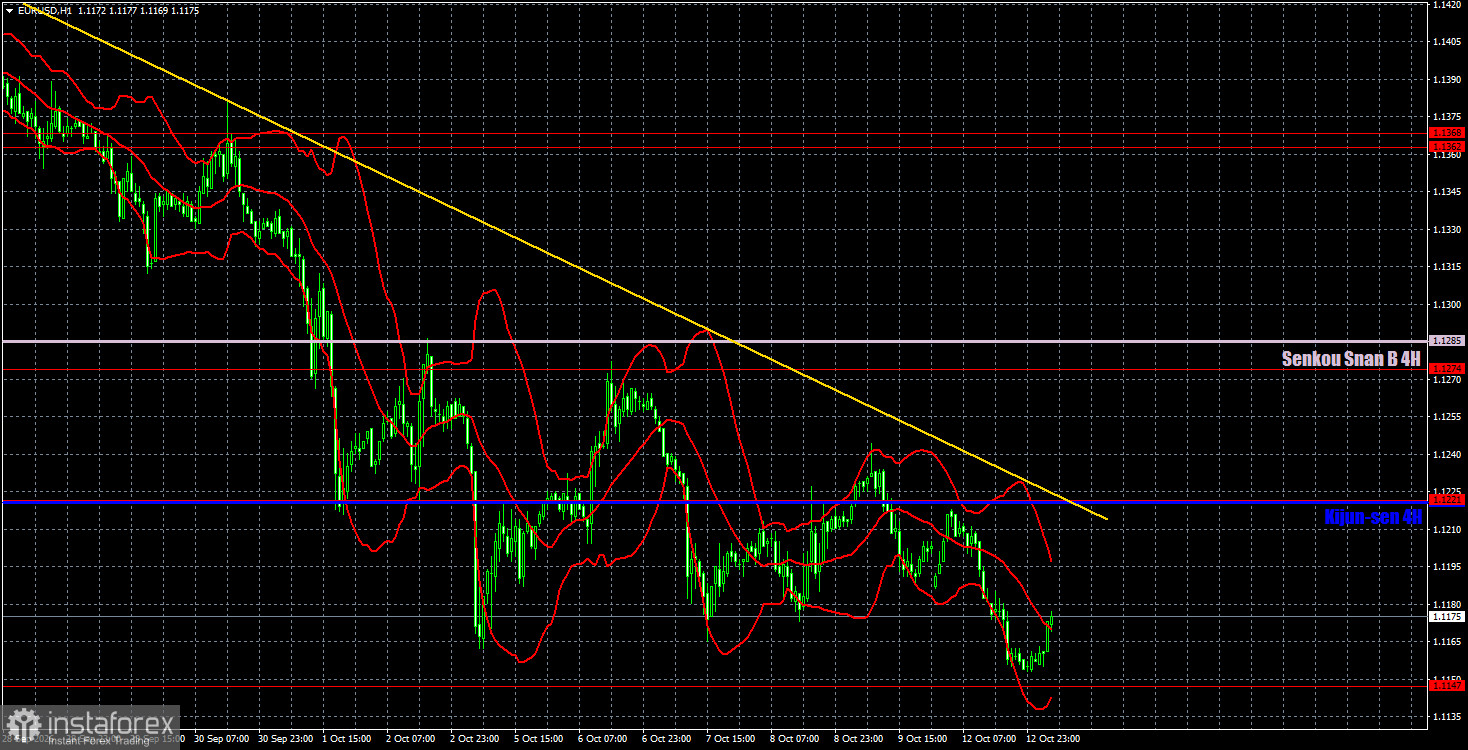Click the 1.1135 price axis label

pos(1447,717)
